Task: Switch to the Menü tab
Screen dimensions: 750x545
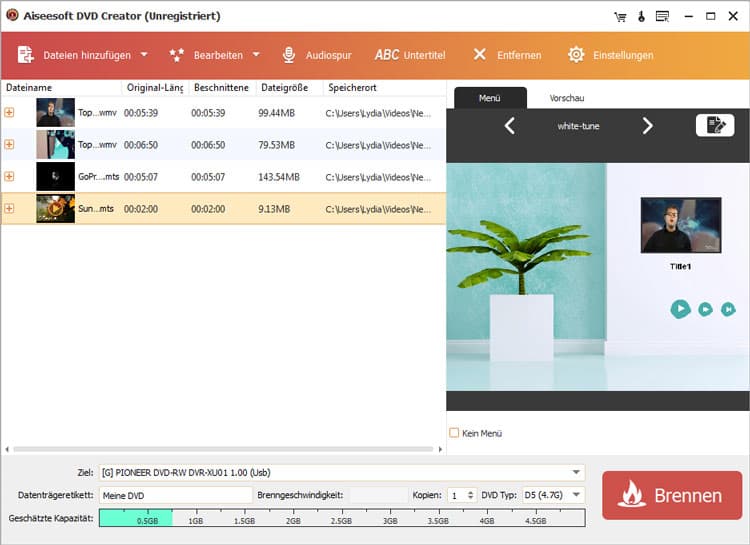Action: pos(490,98)
